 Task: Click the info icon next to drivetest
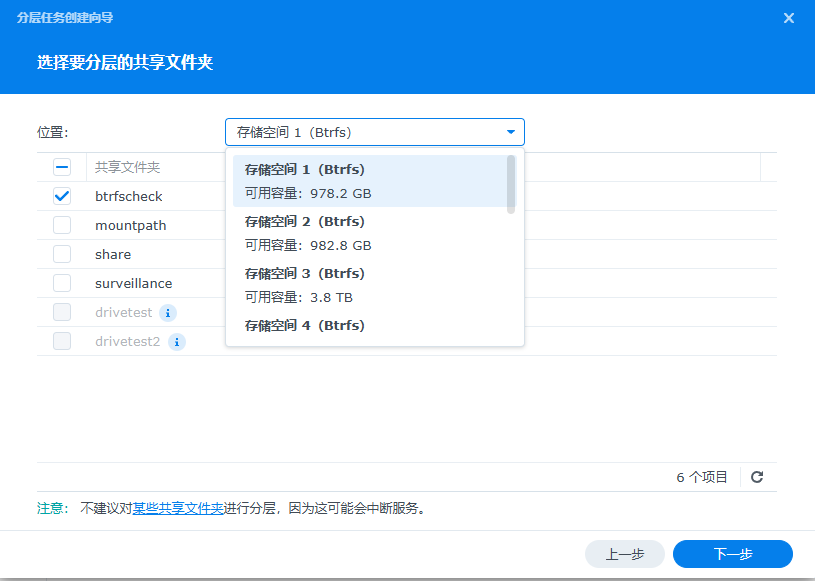pos(168,313)
